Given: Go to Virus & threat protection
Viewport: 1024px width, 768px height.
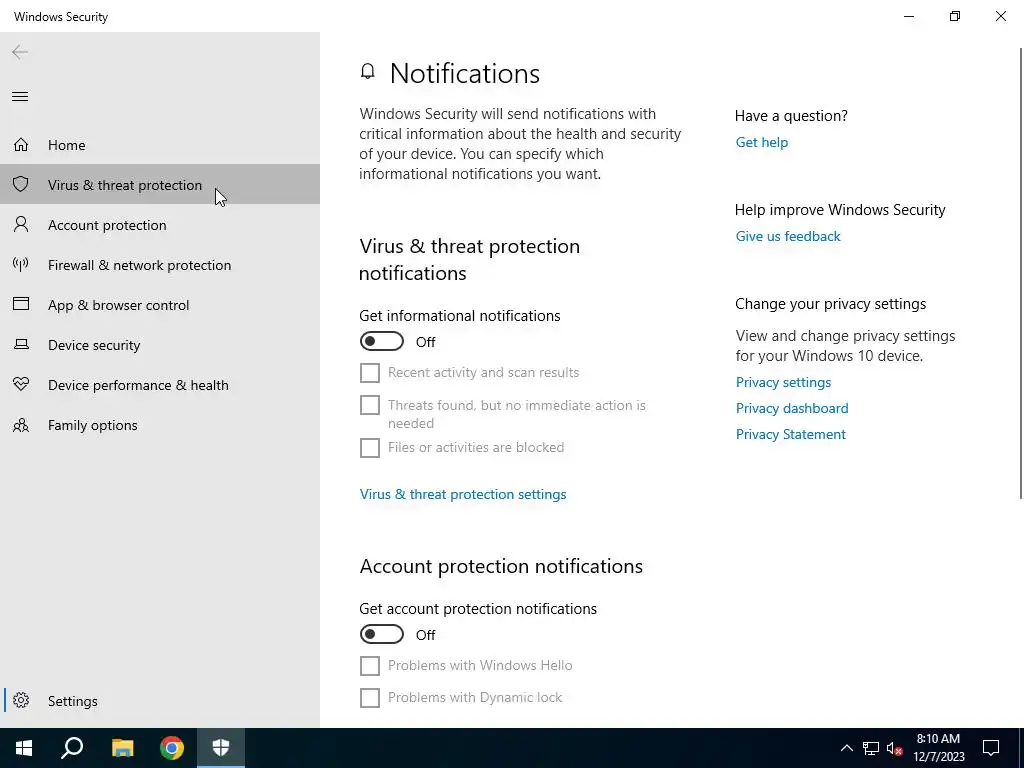Looking at the screenshot, I should 160,184.
